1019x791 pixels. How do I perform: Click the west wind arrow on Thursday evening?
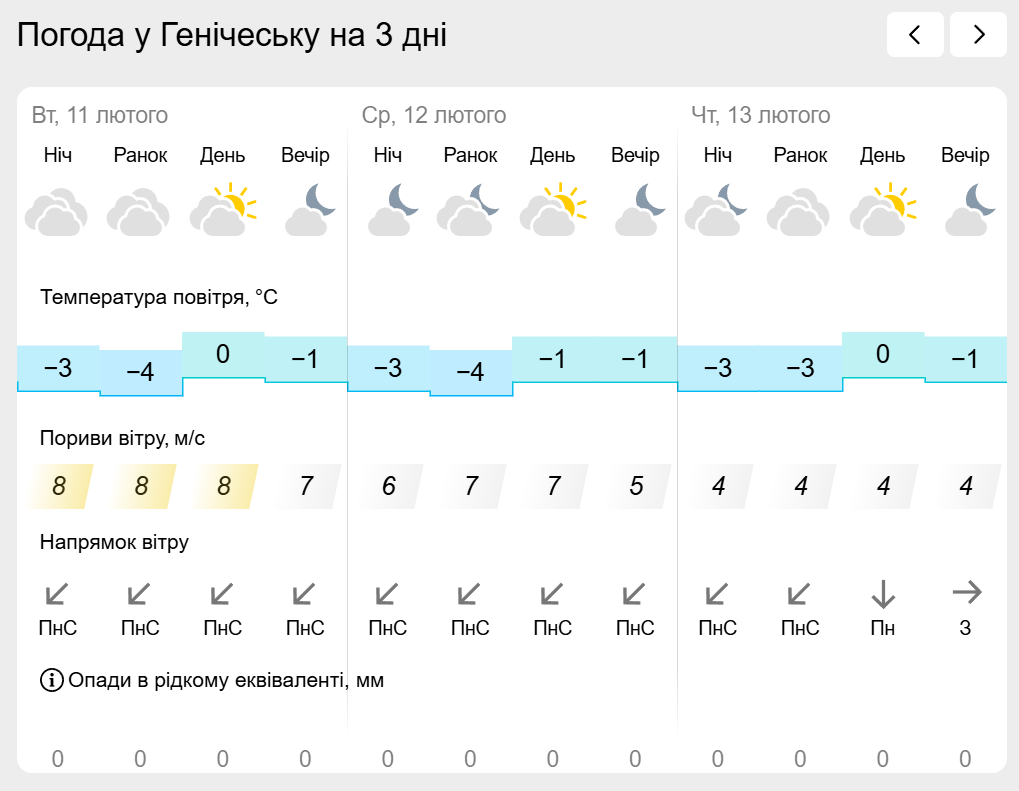(x=966, y=592)
